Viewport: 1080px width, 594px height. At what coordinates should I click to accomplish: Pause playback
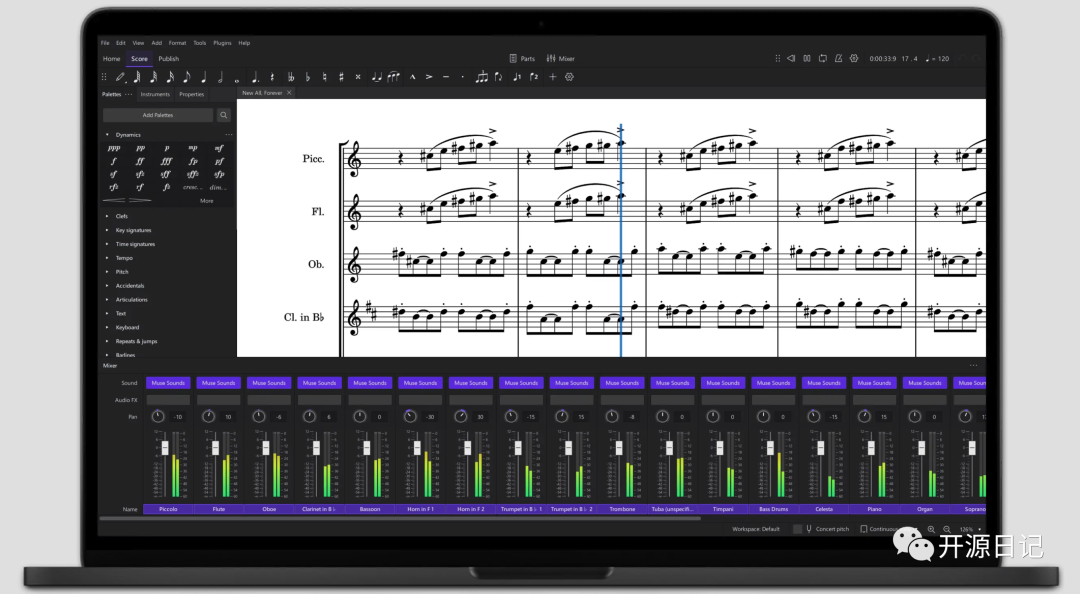click(x=807, y=59)
